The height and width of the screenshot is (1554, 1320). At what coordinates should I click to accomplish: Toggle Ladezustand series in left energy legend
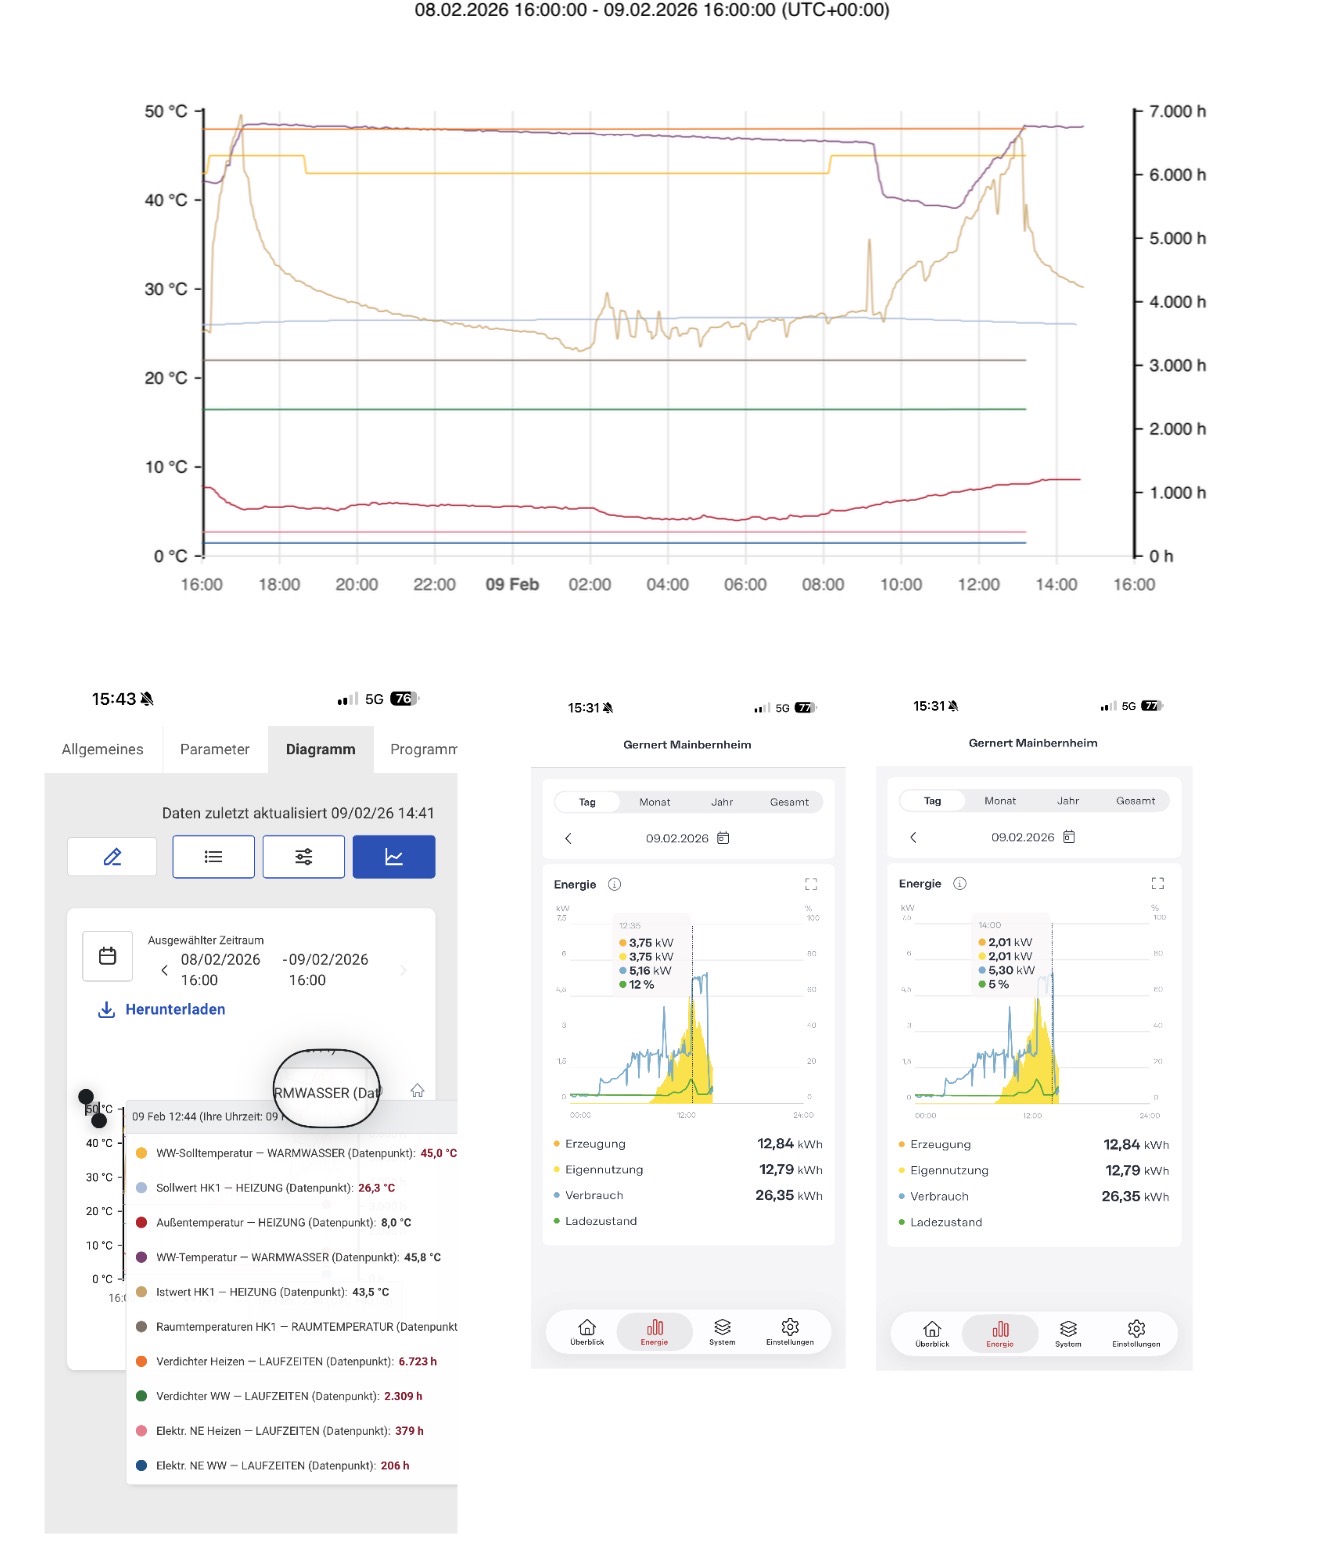(x=600, y=1221)
